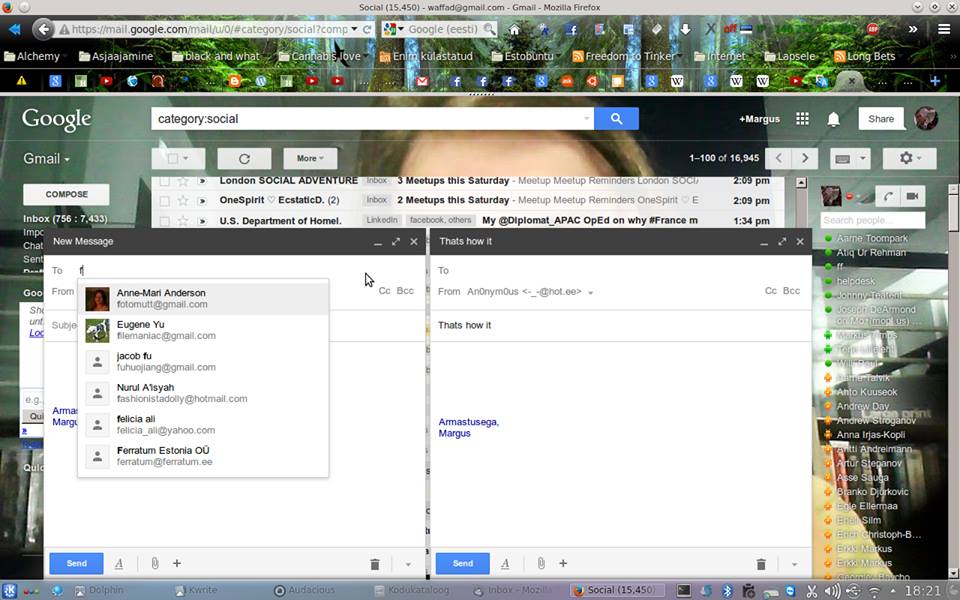Image resolution: width=960 pixels, height=600 pixels.
Task: Star the OneSpirit EcstaticD email
Action: point(182,200)
